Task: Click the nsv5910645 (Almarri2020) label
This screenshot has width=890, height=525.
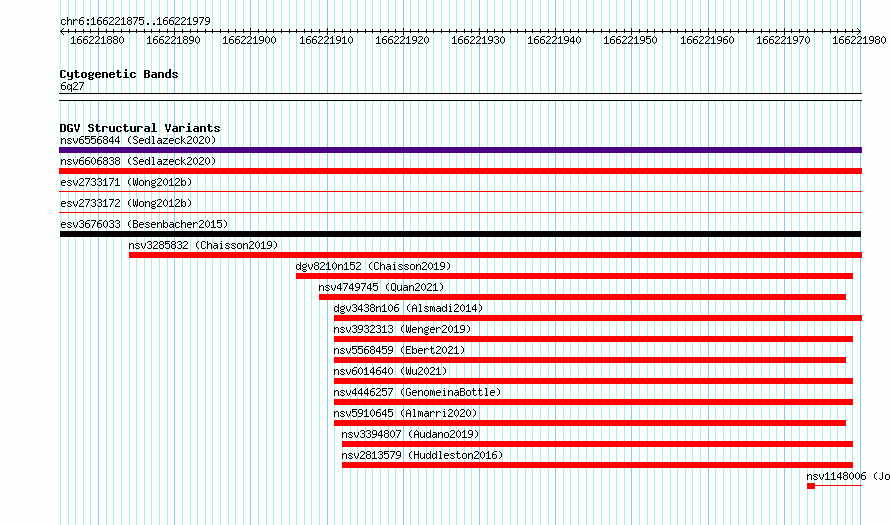Action: pyautogui.click(x=405, y=413)
